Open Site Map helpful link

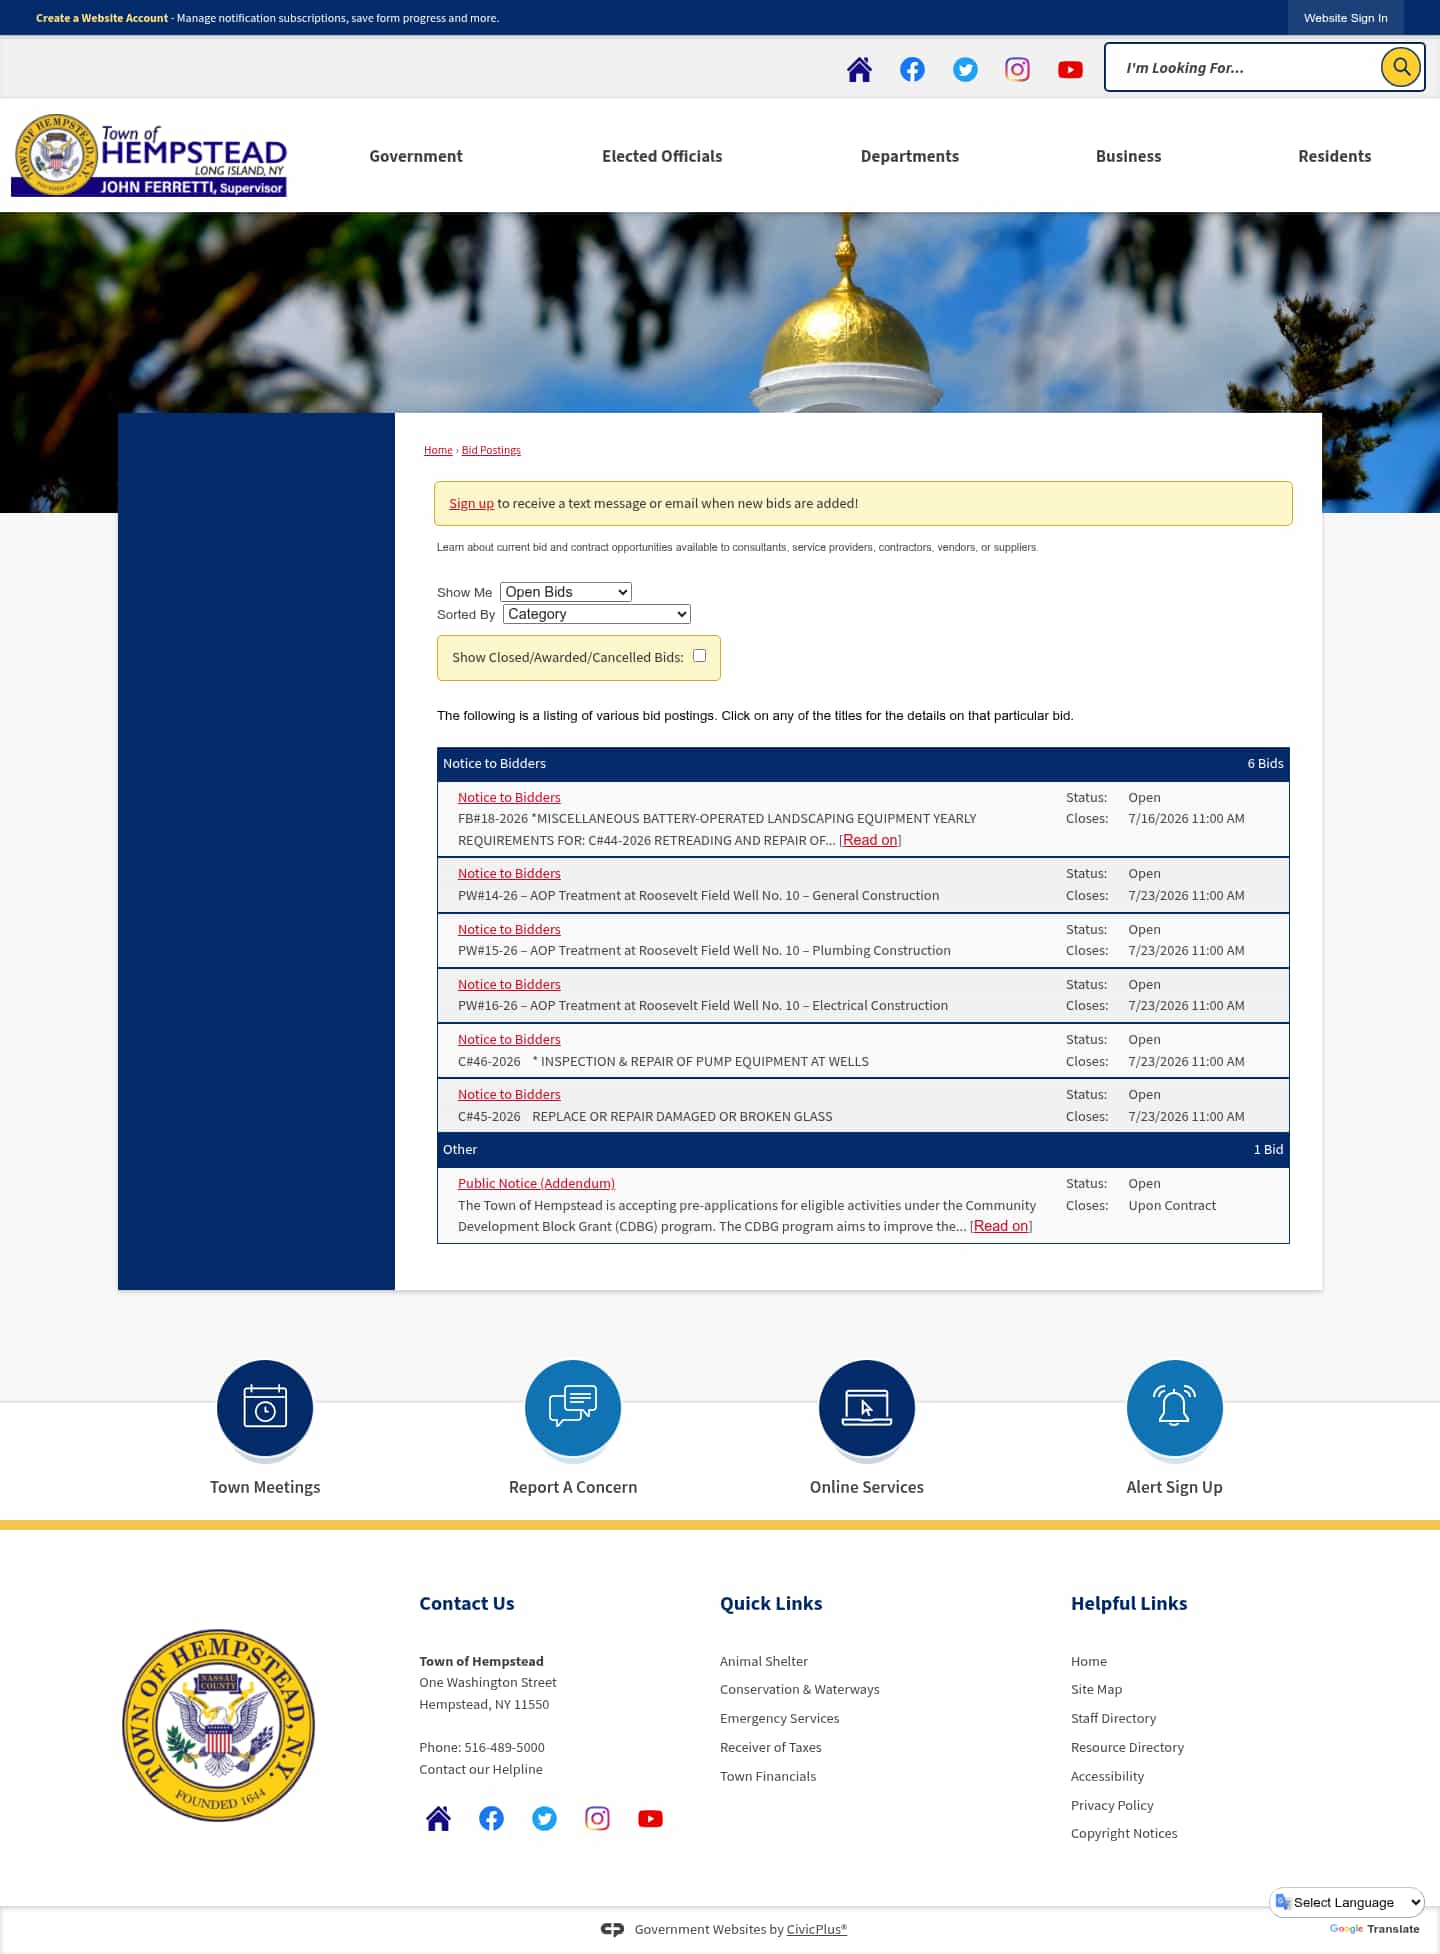[x=1096, y=1689]
